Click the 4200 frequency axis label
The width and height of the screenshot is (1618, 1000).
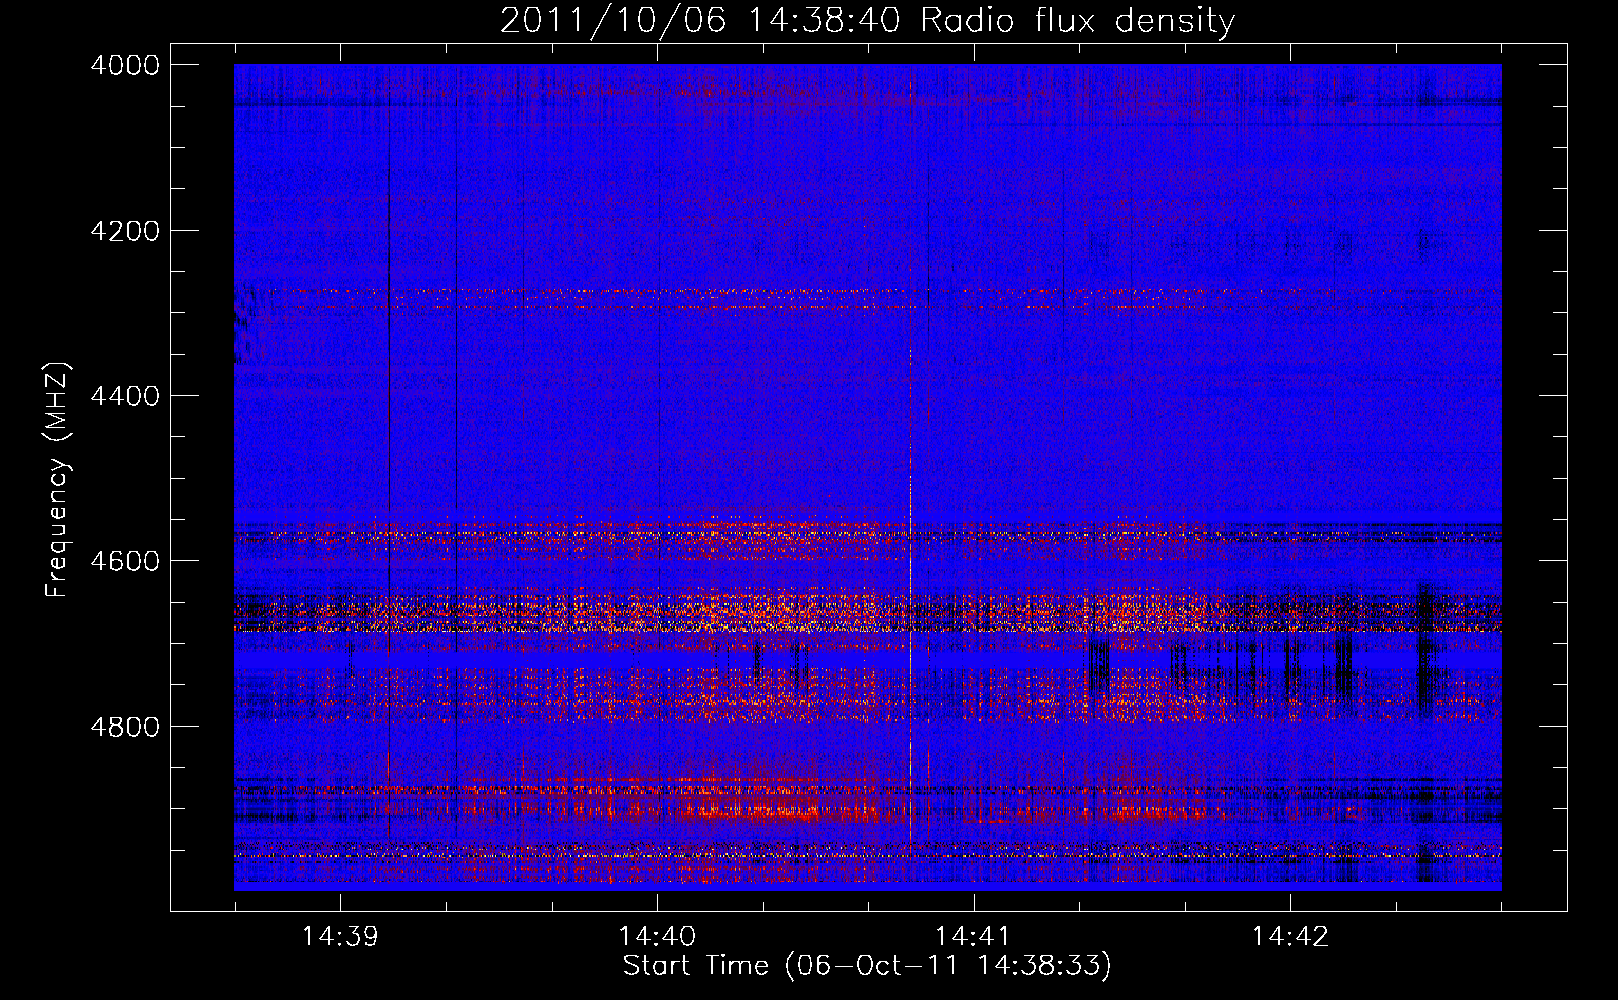click(125, 231)
